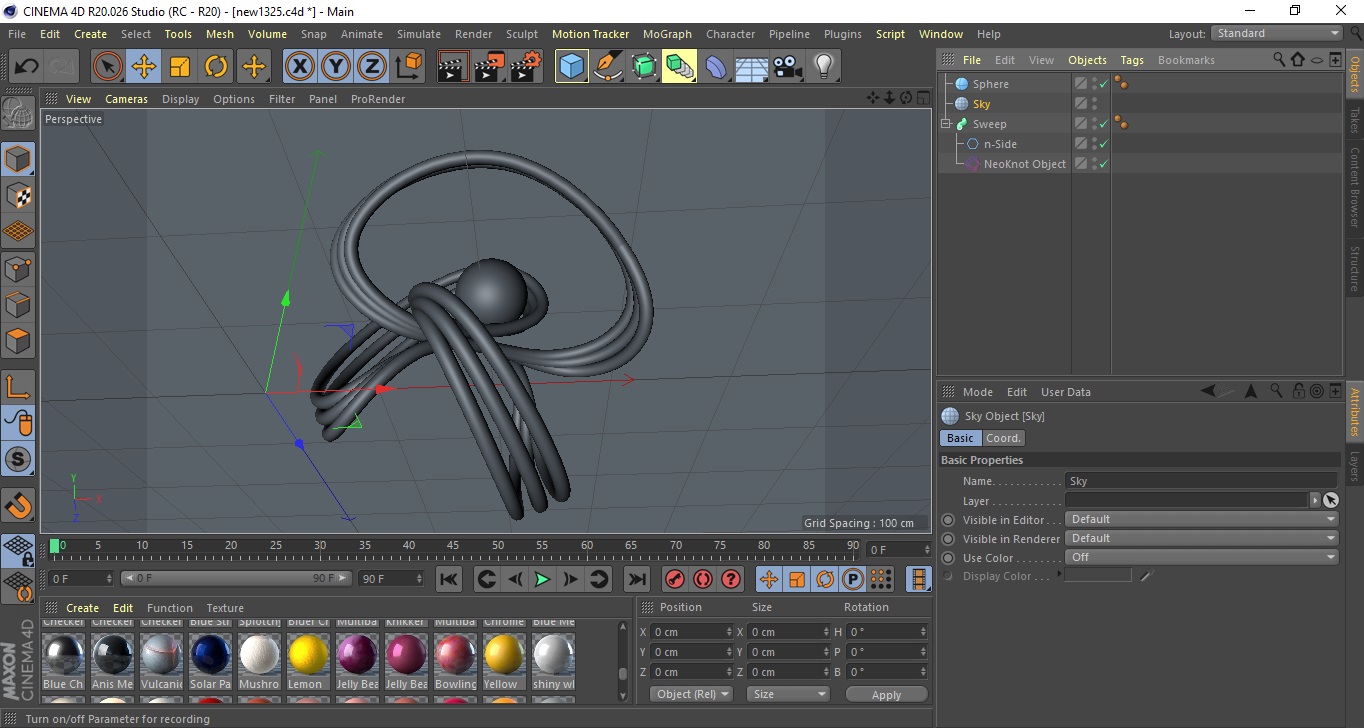1364x728 pixels.
Task: Activate the Move tool
Action: tap(144, 67)
